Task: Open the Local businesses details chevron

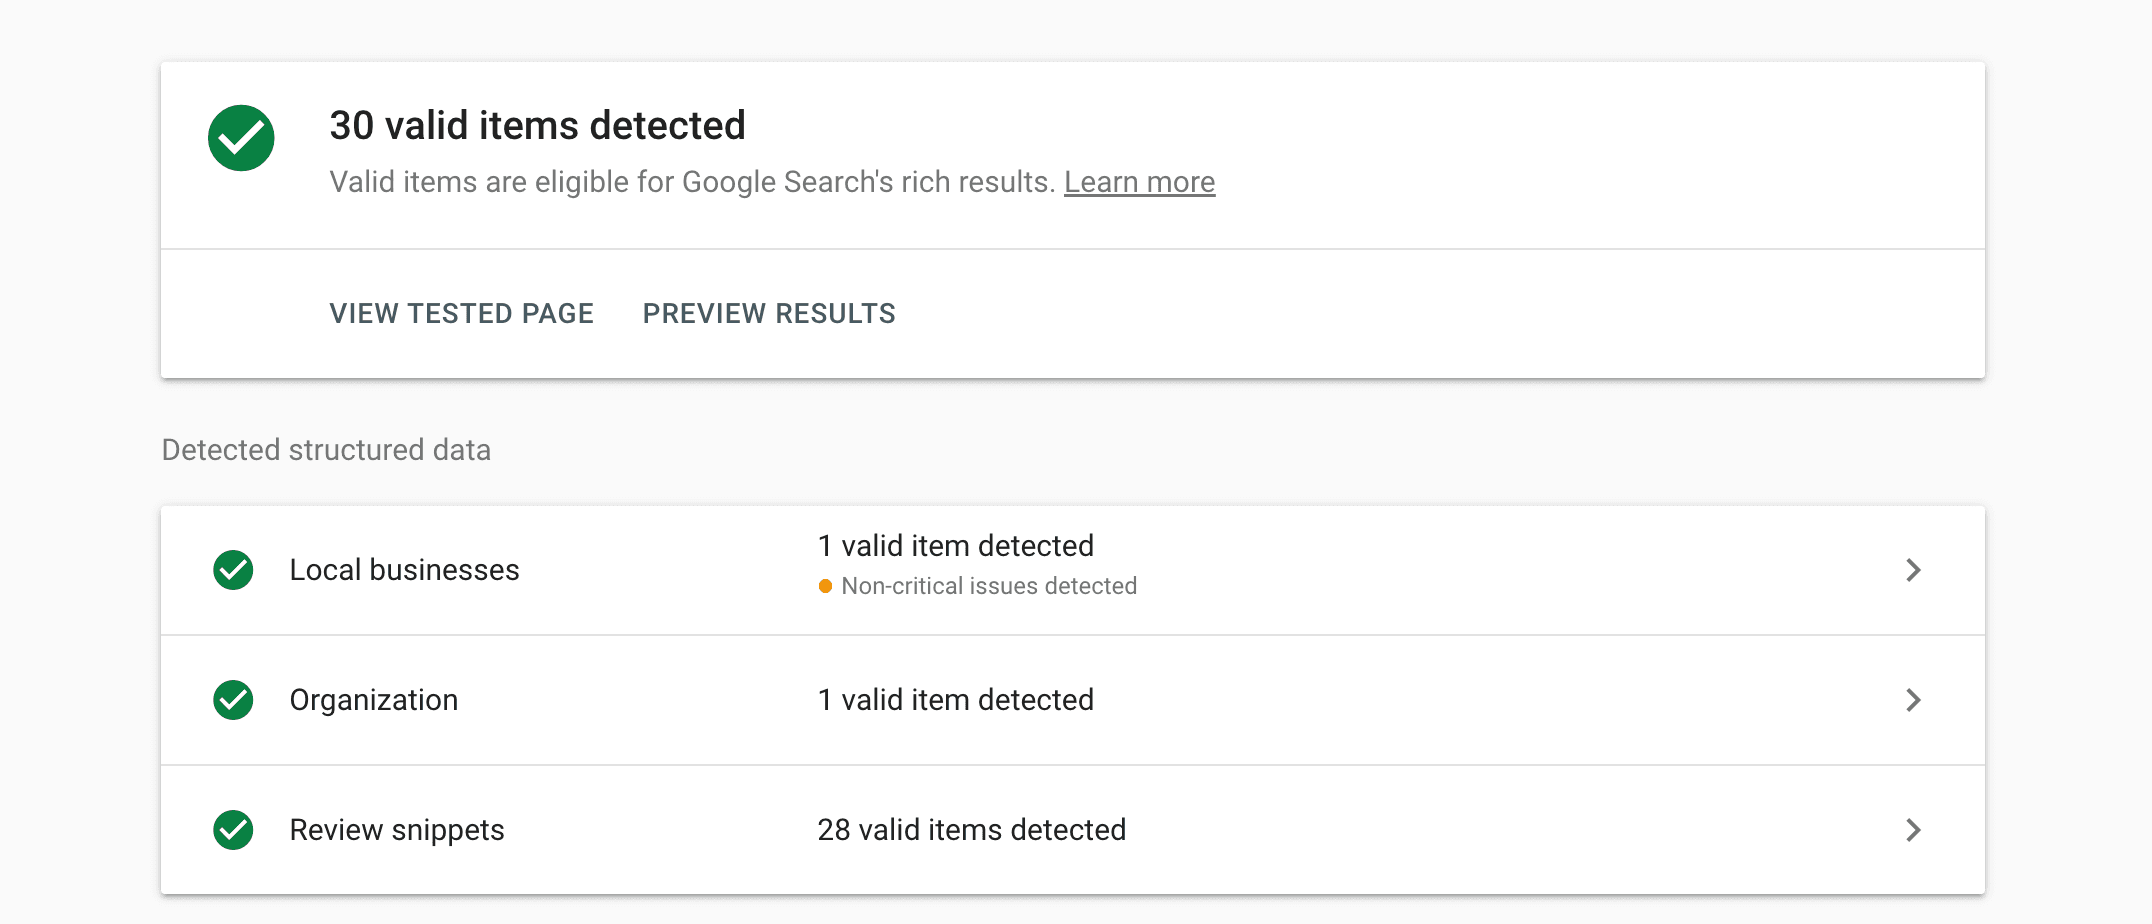Action: coord(1914,570)
